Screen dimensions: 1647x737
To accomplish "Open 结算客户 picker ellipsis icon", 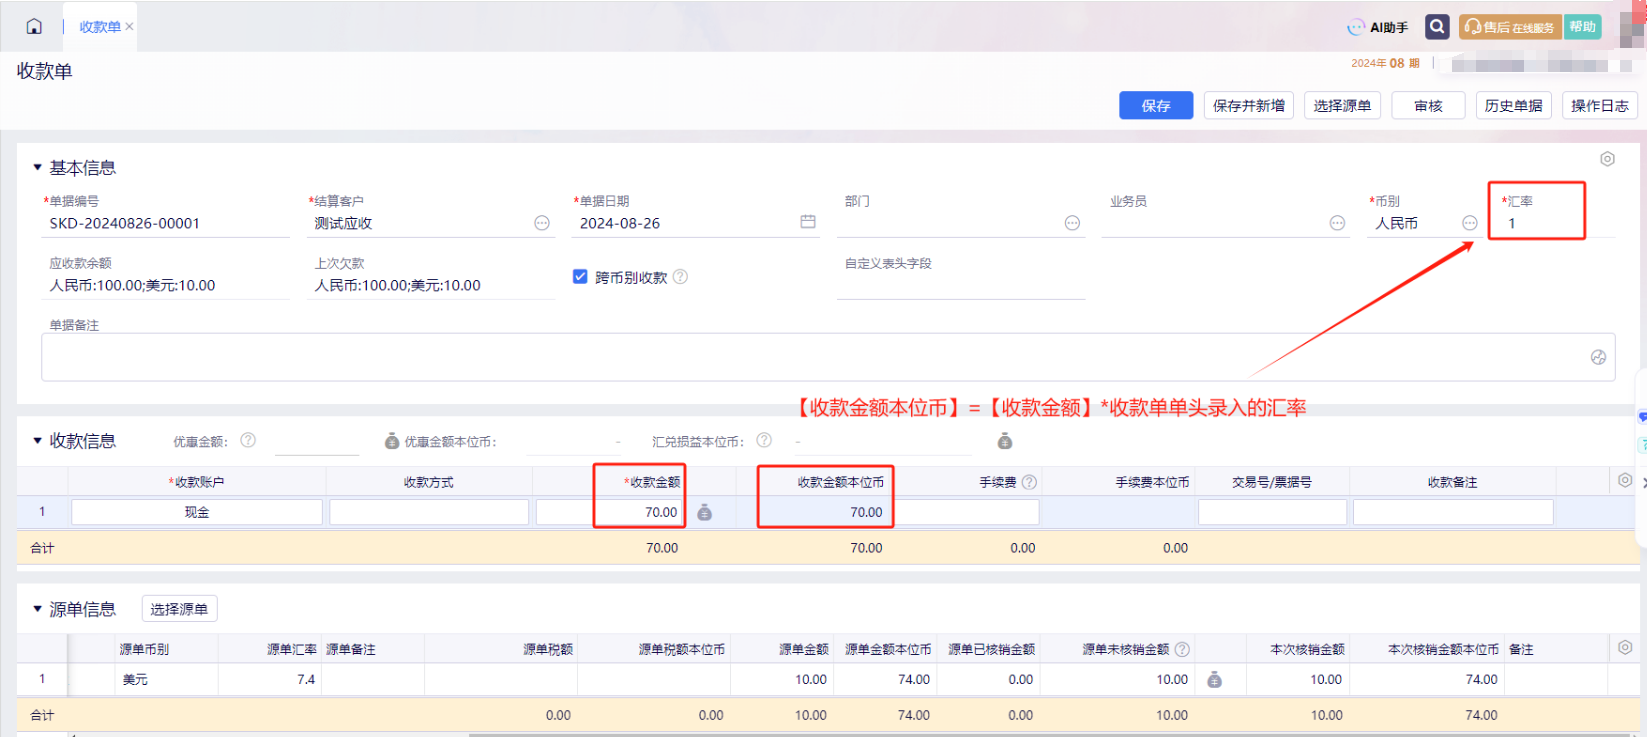I will (x=542, y=223).
